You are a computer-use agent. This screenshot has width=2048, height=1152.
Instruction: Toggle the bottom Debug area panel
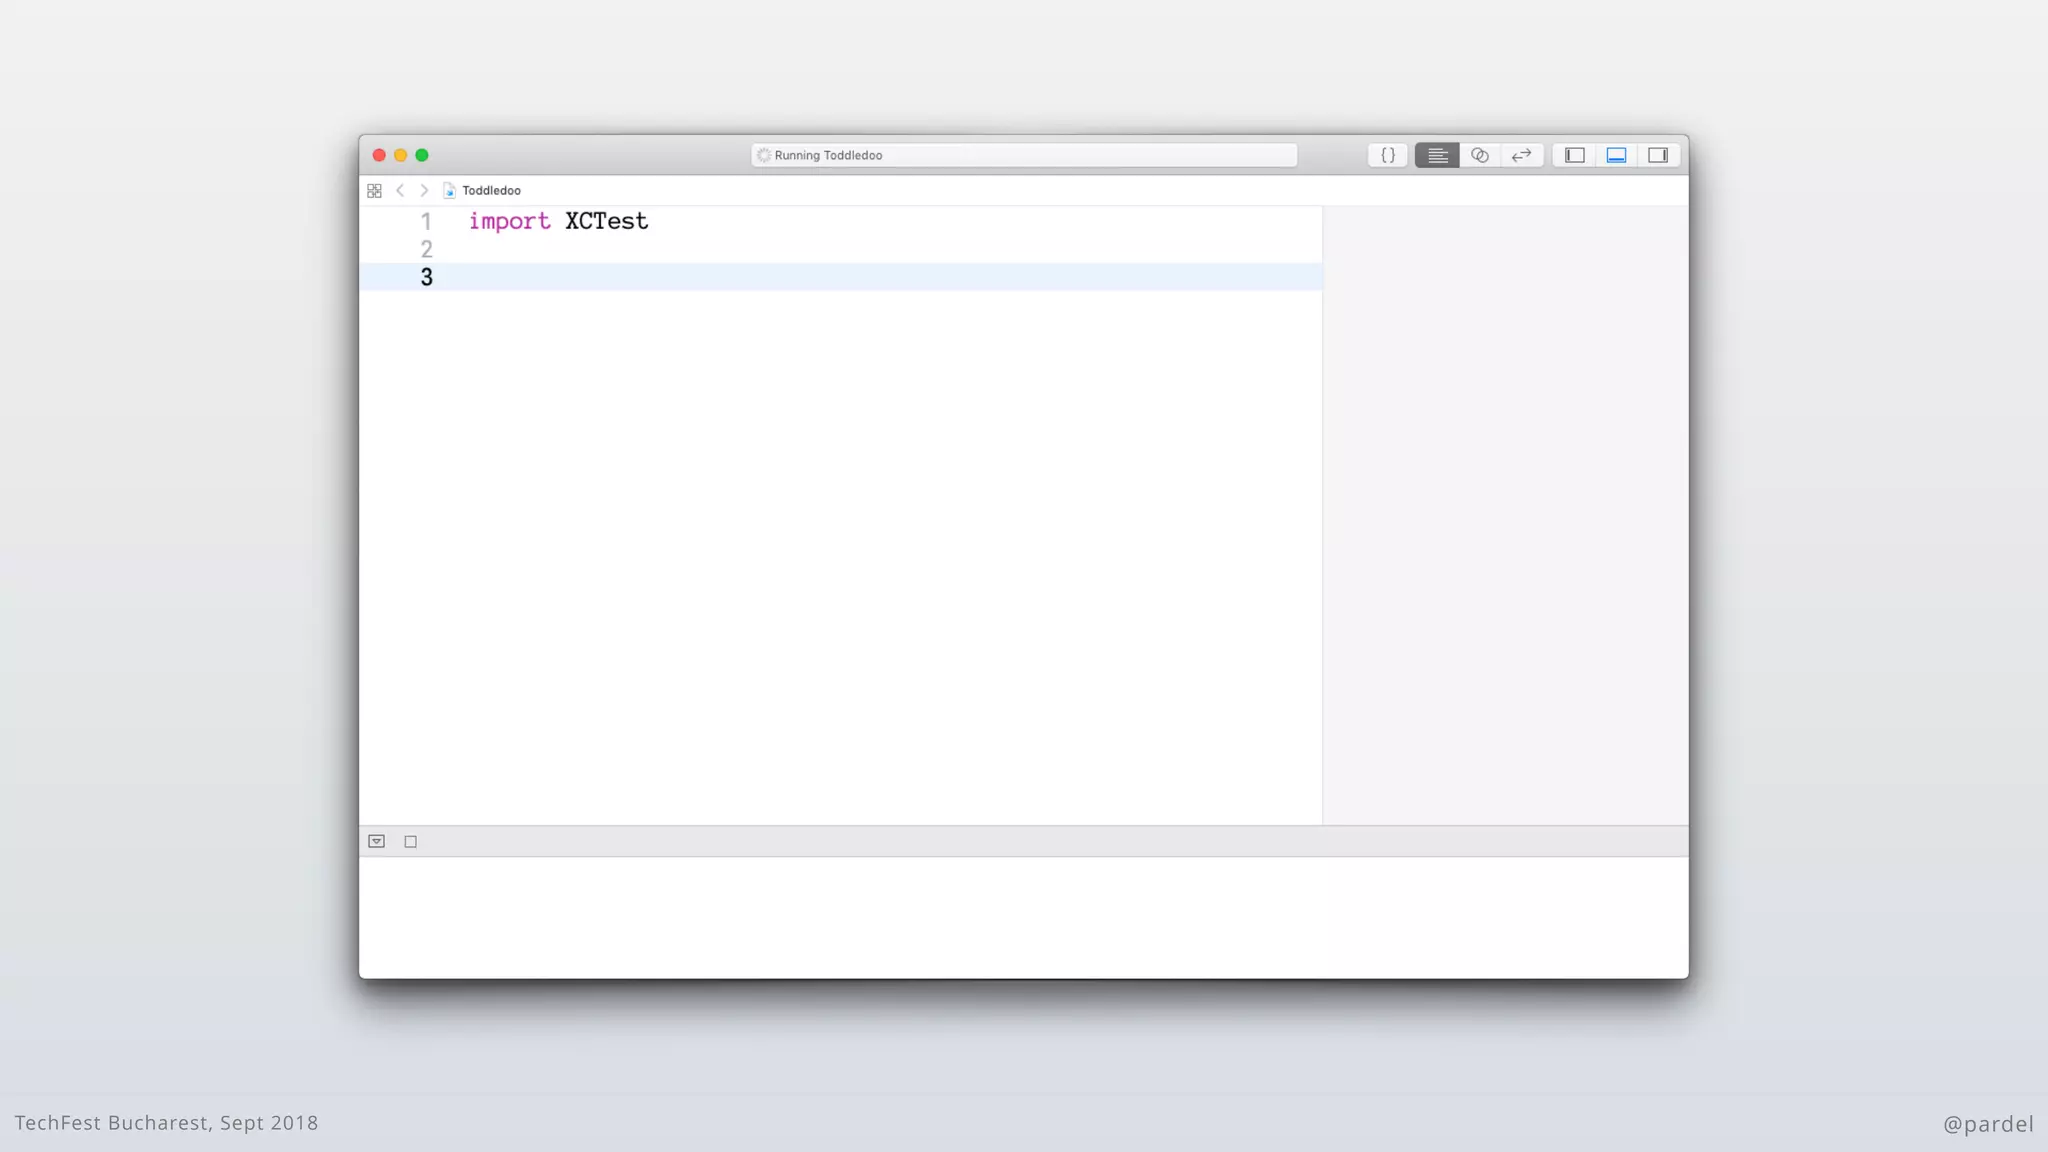point(1616,155)
